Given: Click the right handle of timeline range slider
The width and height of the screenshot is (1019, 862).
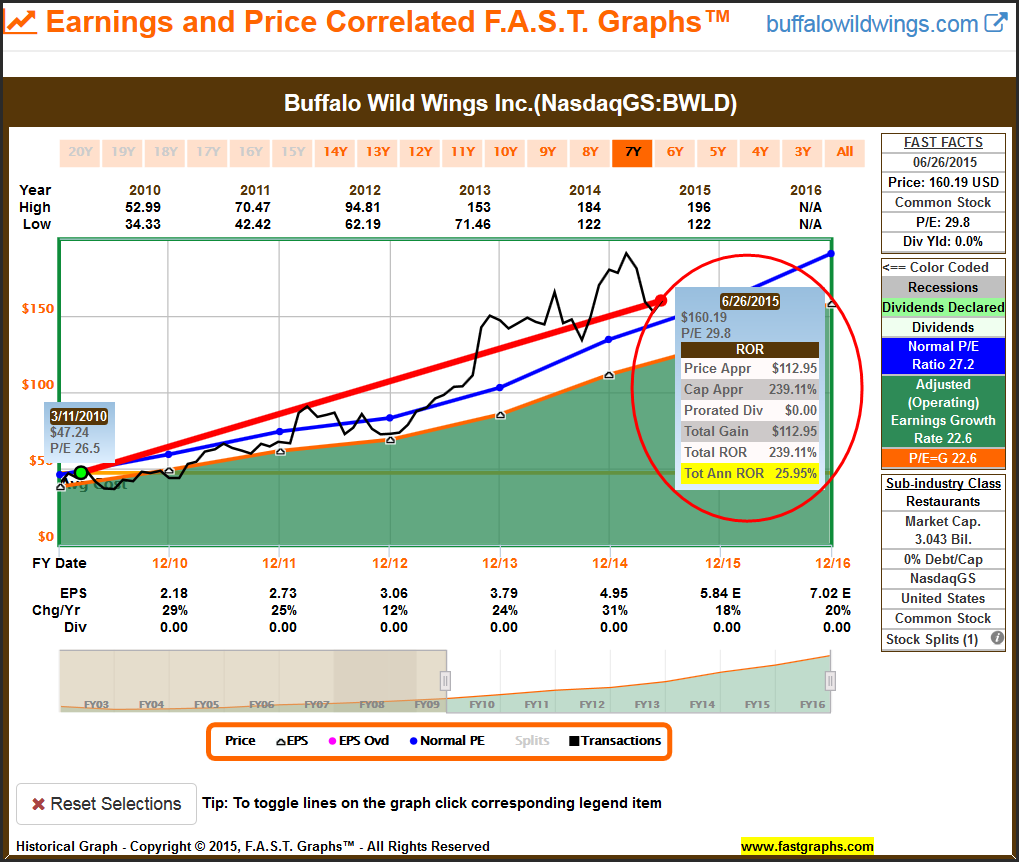Looking at the screenshot, I should (829, 681).
